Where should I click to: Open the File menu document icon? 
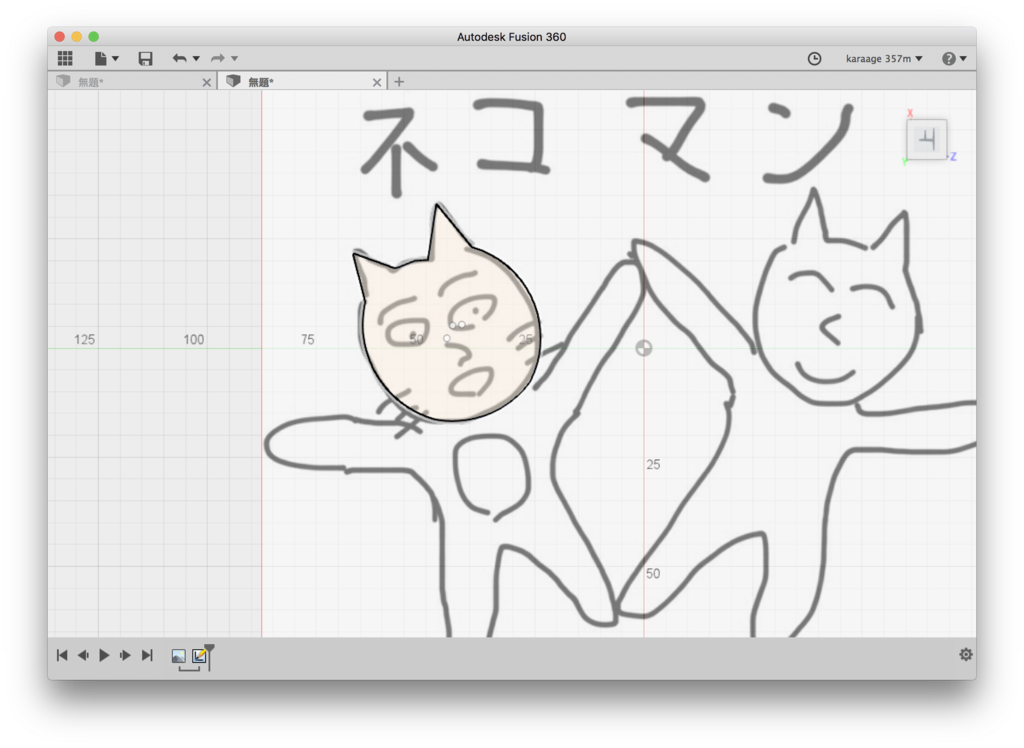coord(101,59)
